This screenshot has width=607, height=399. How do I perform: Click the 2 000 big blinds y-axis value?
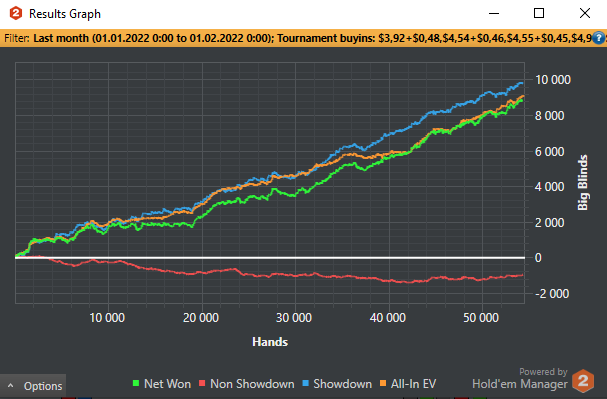550,223
